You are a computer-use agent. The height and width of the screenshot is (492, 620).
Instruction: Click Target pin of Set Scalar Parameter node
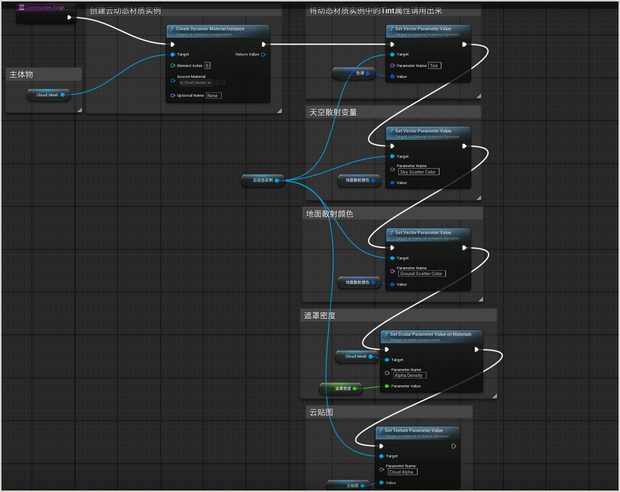click(x=387, y=360)
